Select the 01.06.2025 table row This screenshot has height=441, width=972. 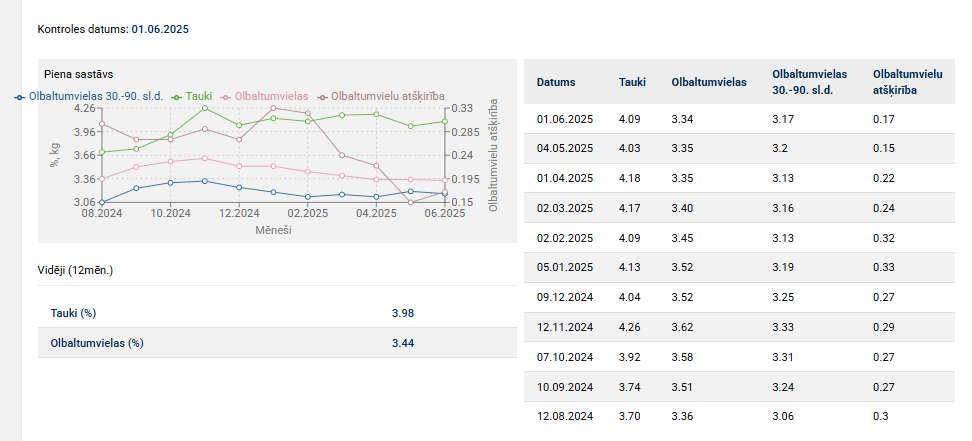tap(738, 120)
